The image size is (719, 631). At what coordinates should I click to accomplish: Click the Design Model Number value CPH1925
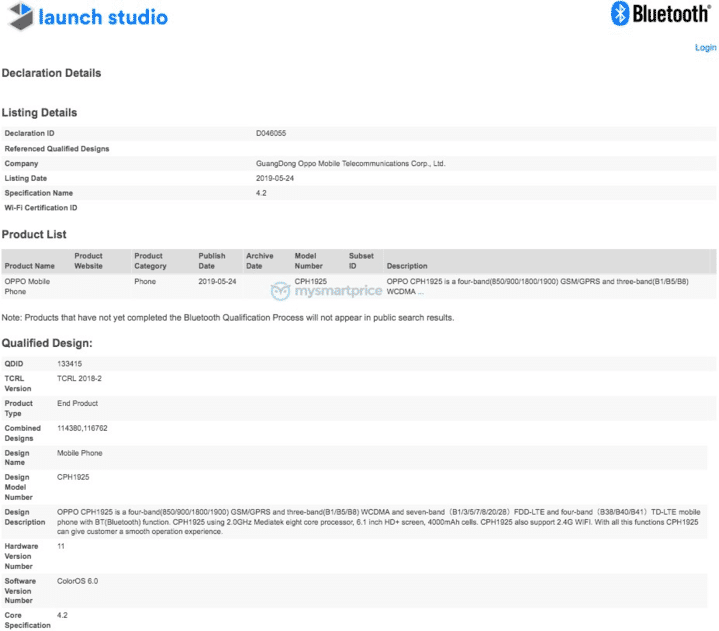point(73,477)
